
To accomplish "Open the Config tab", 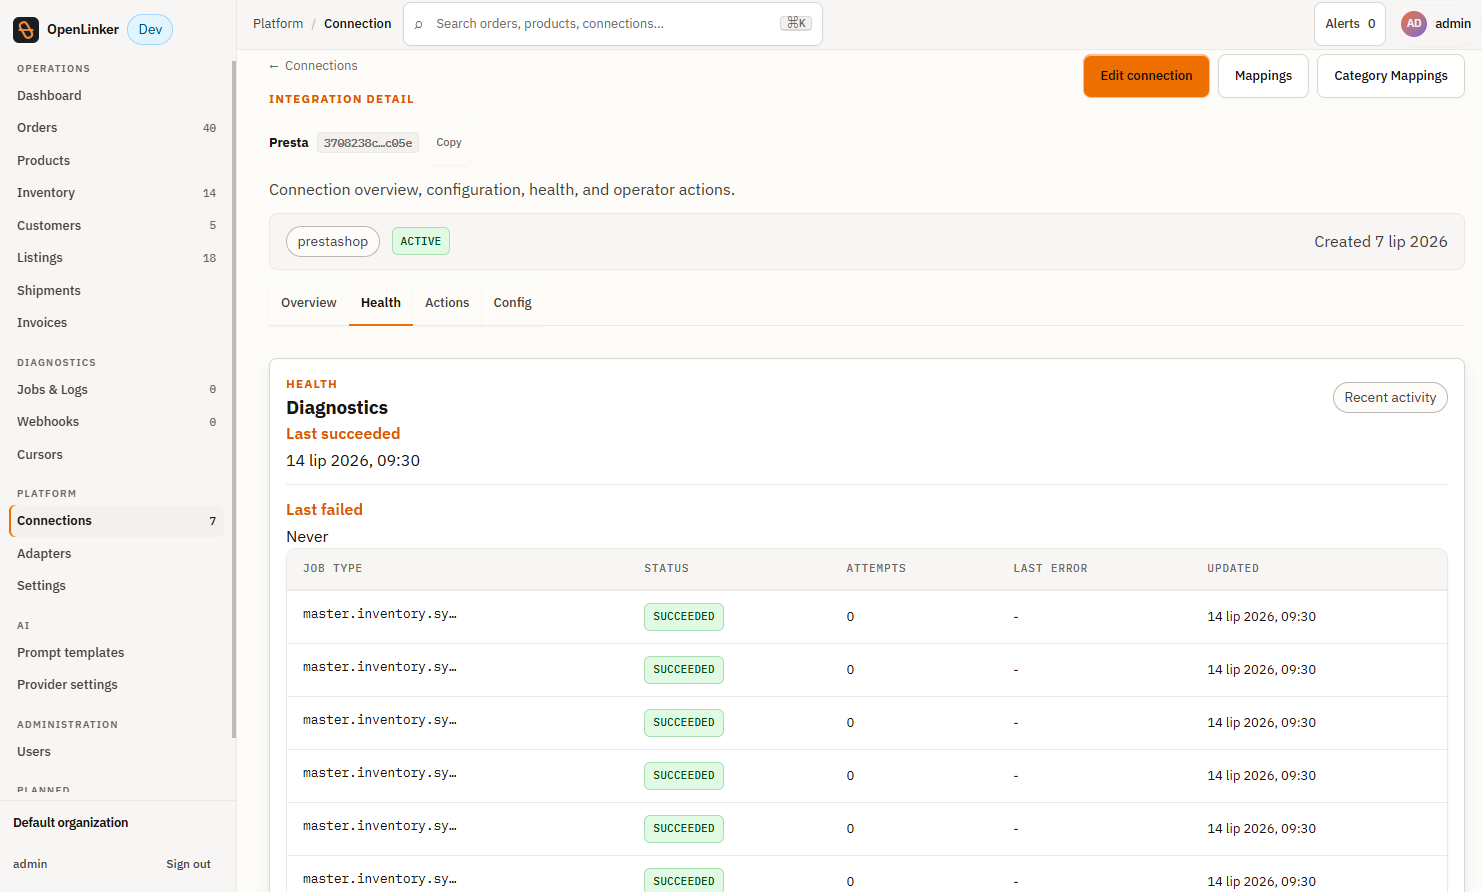I will pyautogui.click(x=512, y=303).
